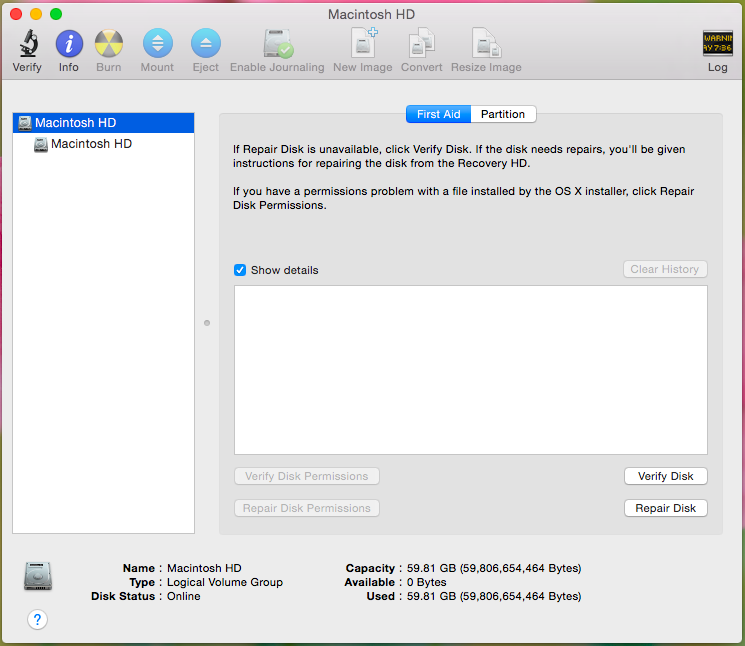The width and height of the screenshot is (745, 646).
Task: Click the Mount toolbar icon
Action: (x=158, y=43)
